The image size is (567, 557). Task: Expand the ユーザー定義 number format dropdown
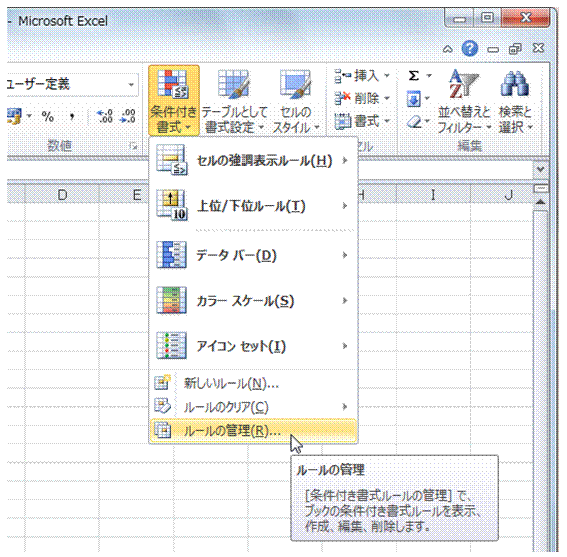pos(131,85)
